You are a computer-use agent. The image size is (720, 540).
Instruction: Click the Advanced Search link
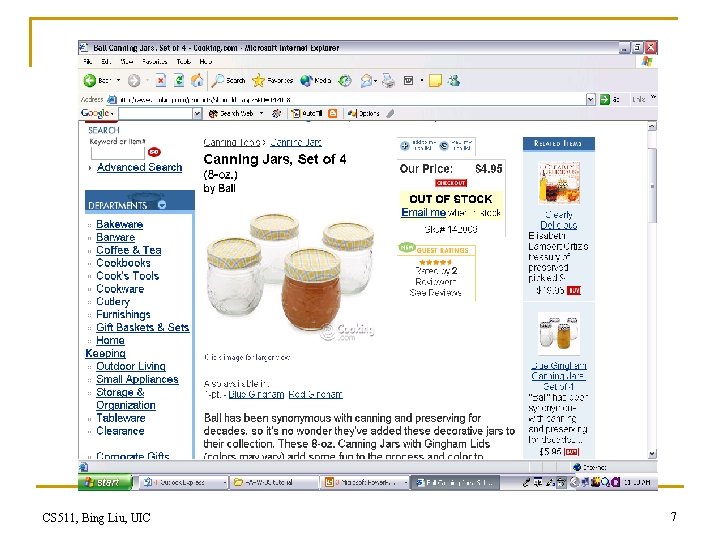(x=140, y=167)
